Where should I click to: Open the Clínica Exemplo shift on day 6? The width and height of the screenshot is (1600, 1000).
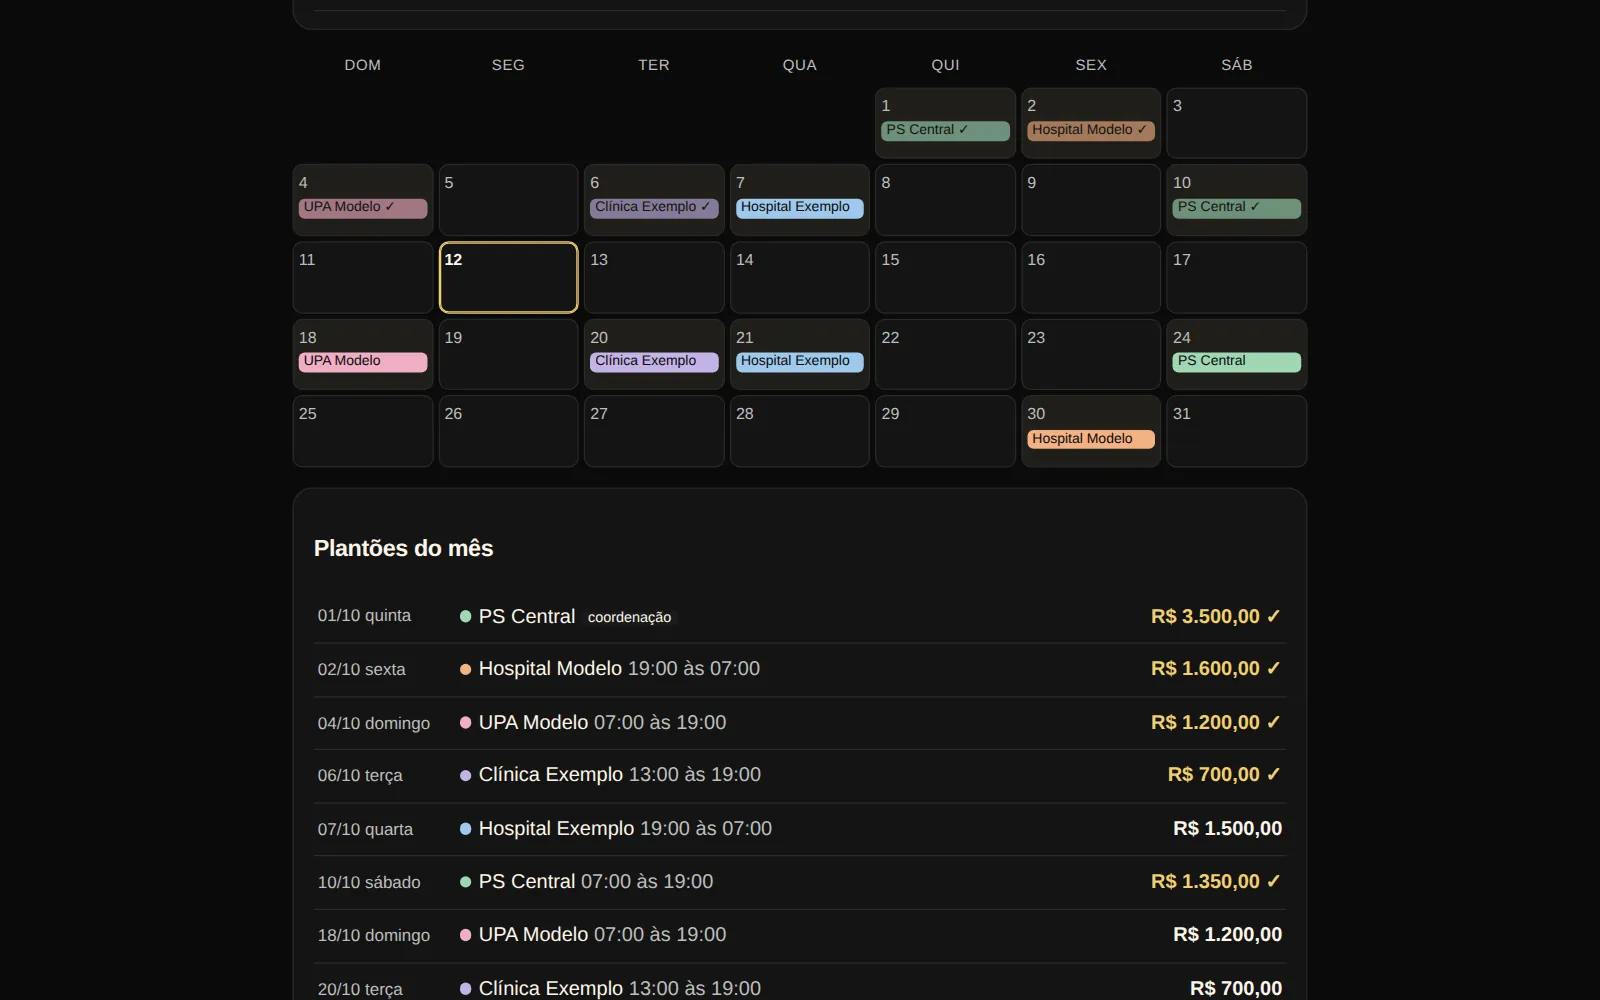(654, 207)
